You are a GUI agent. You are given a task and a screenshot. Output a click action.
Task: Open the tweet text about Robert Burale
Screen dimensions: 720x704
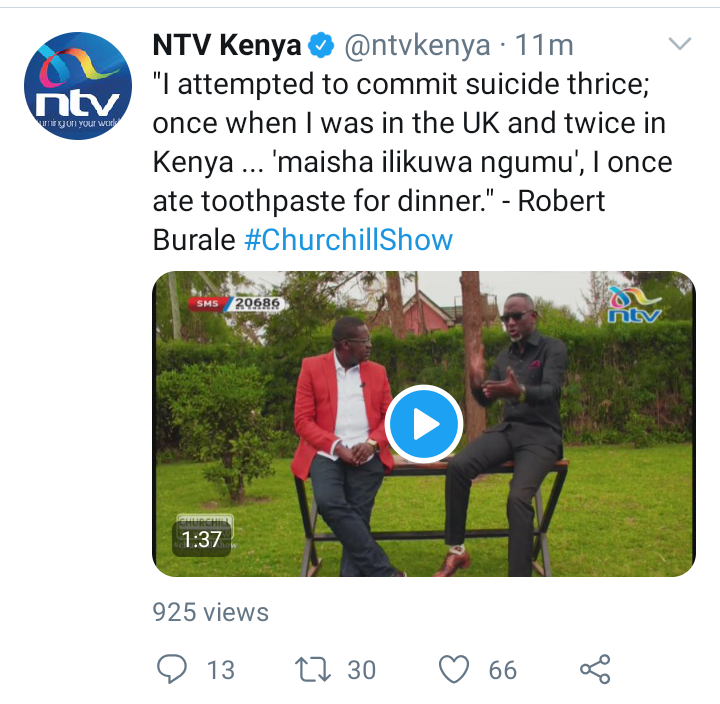(412, 162)
